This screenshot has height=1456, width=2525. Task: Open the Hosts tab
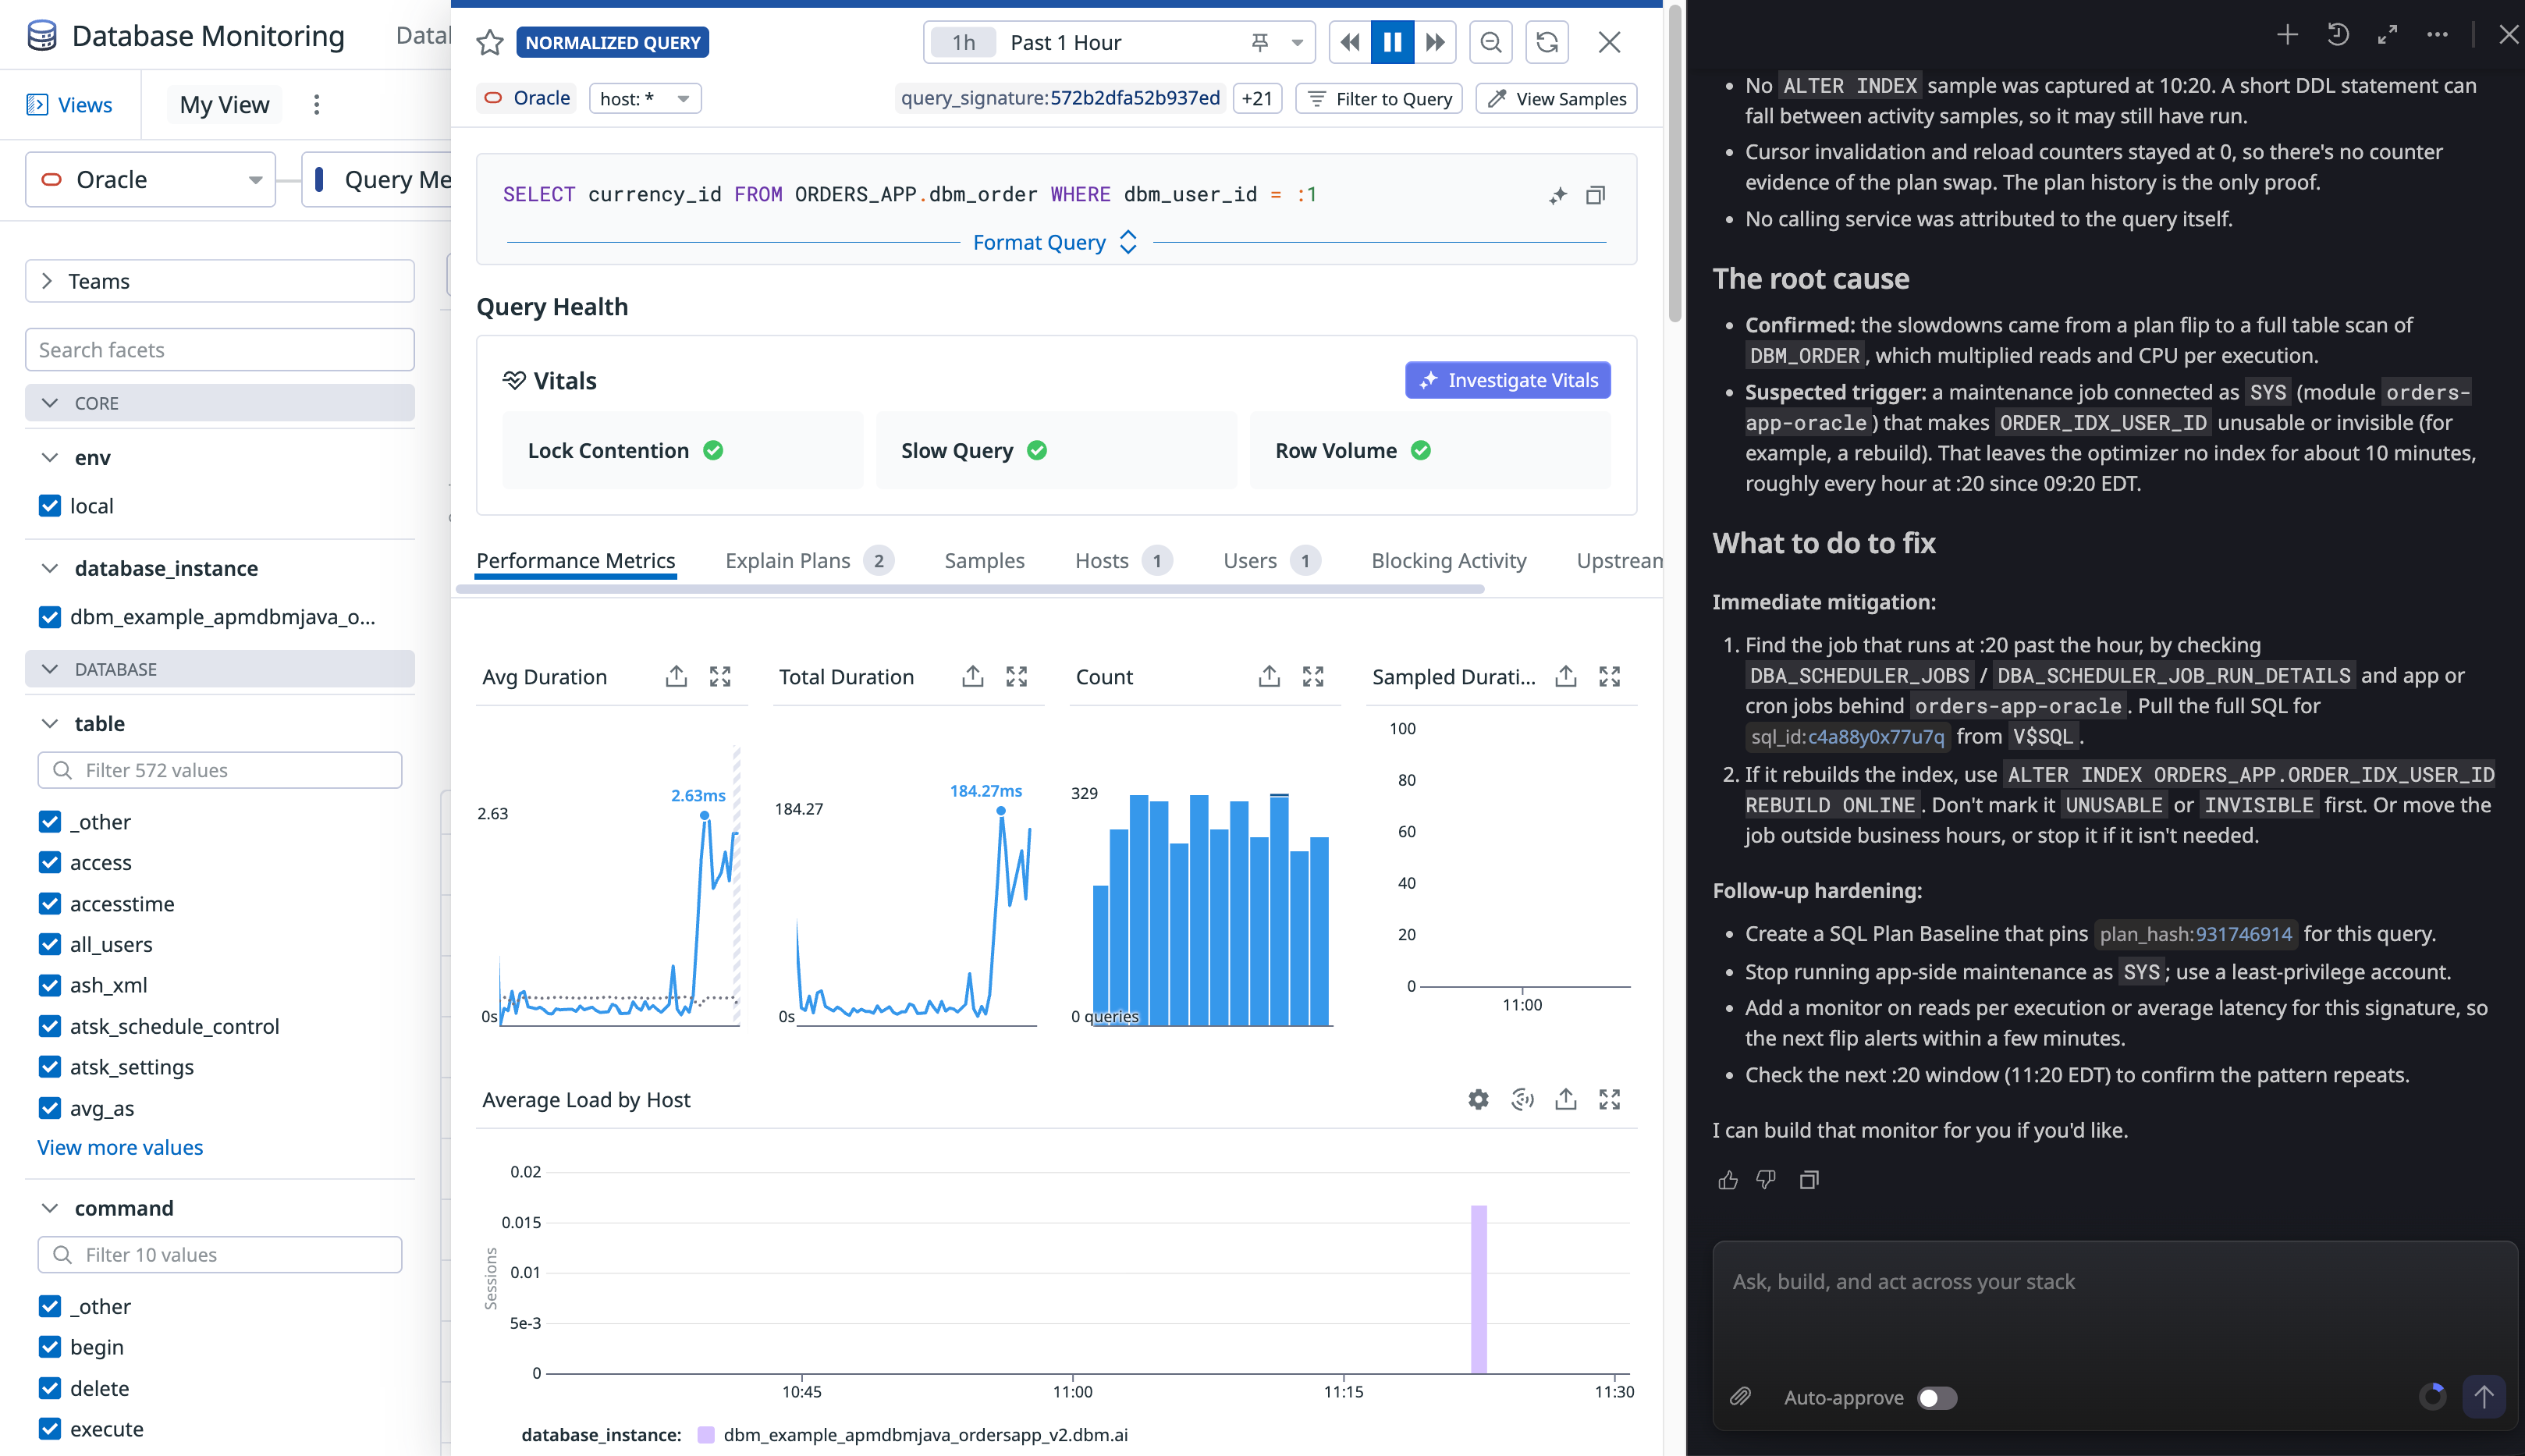tap(1123, 561)
